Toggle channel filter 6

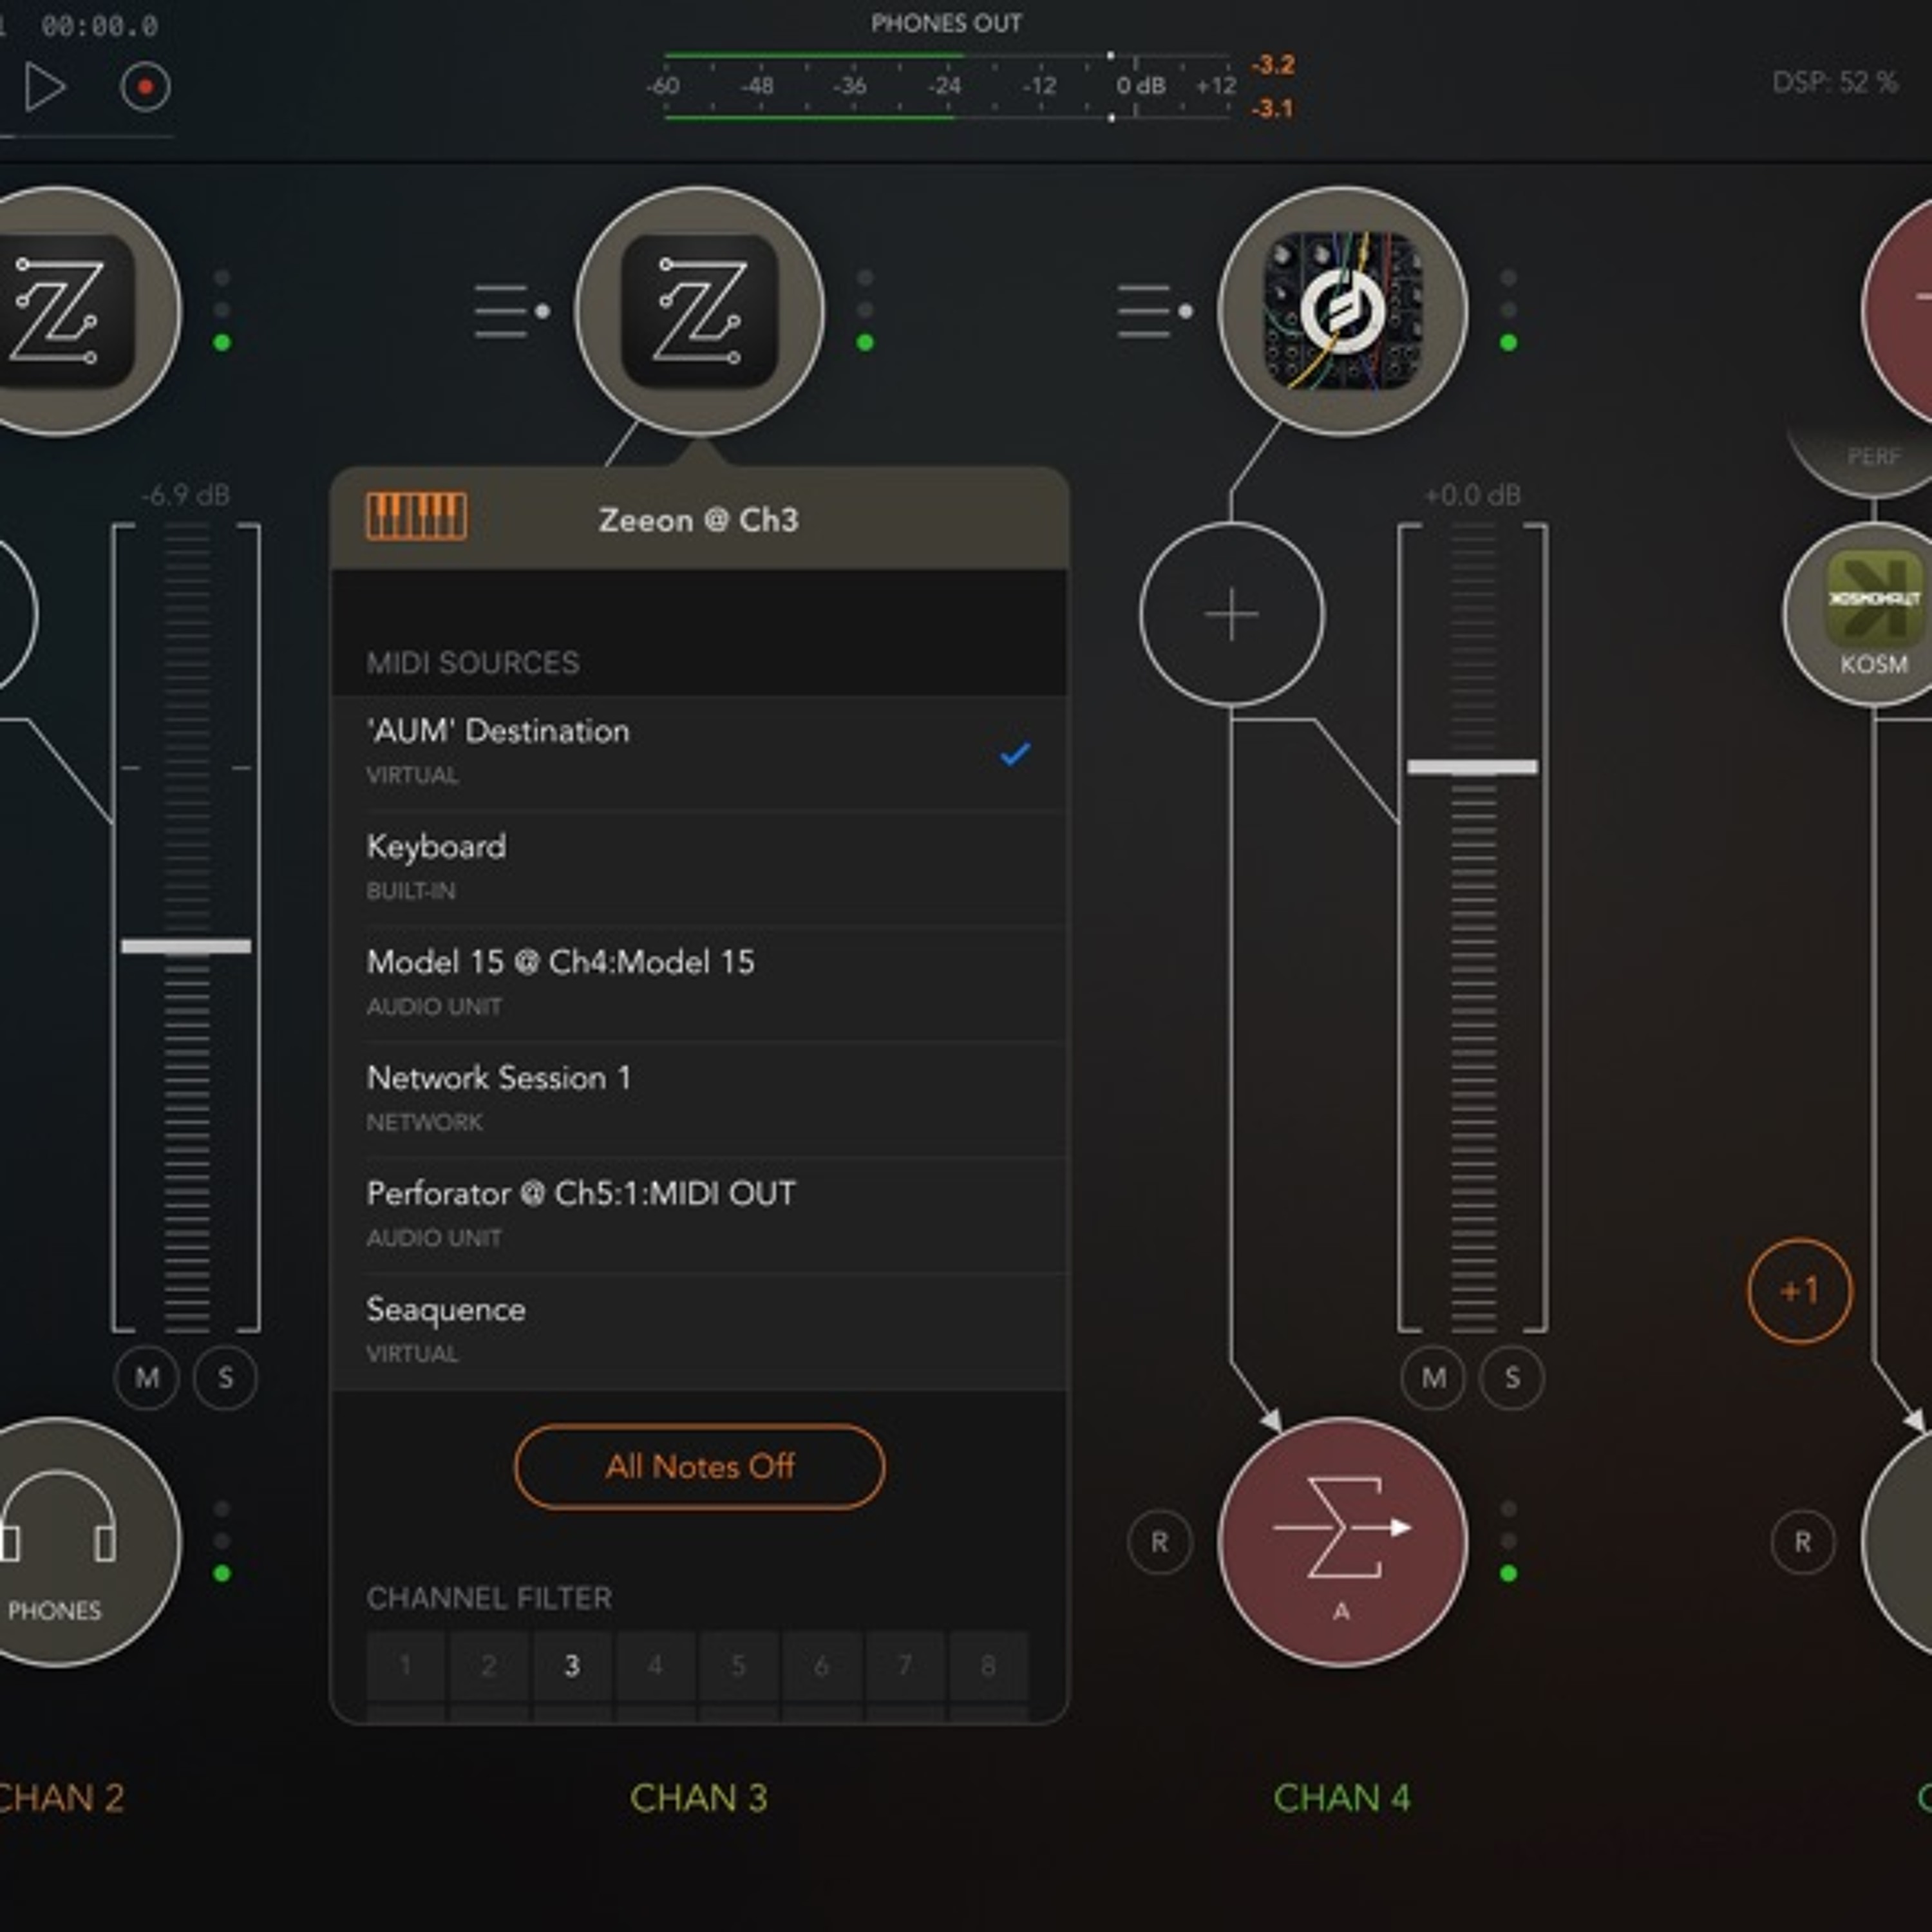[x=821, y=1665]
